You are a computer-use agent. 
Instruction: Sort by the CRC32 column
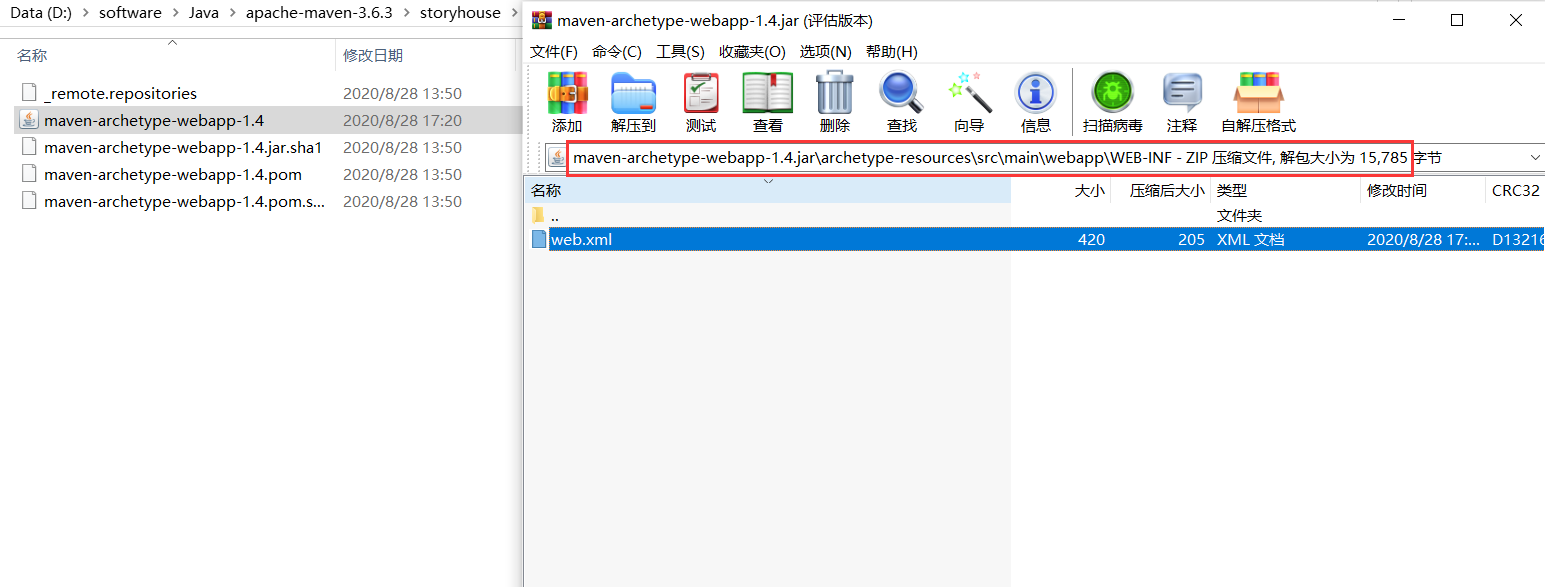point(1515,190)
